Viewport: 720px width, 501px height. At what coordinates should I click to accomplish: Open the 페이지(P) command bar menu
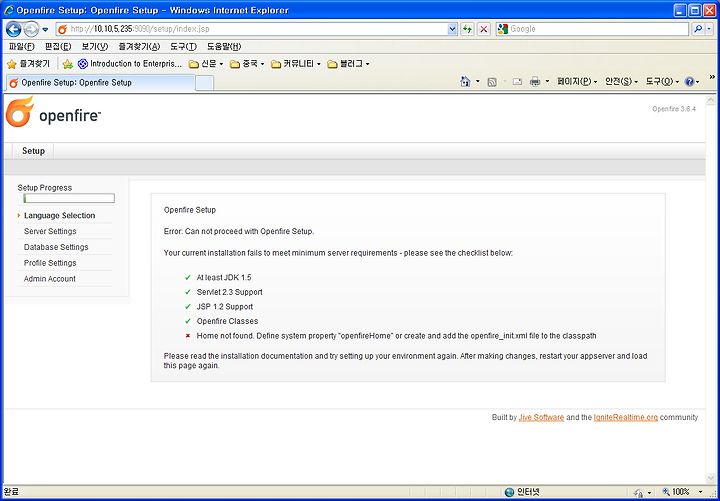tap(577, 82)
